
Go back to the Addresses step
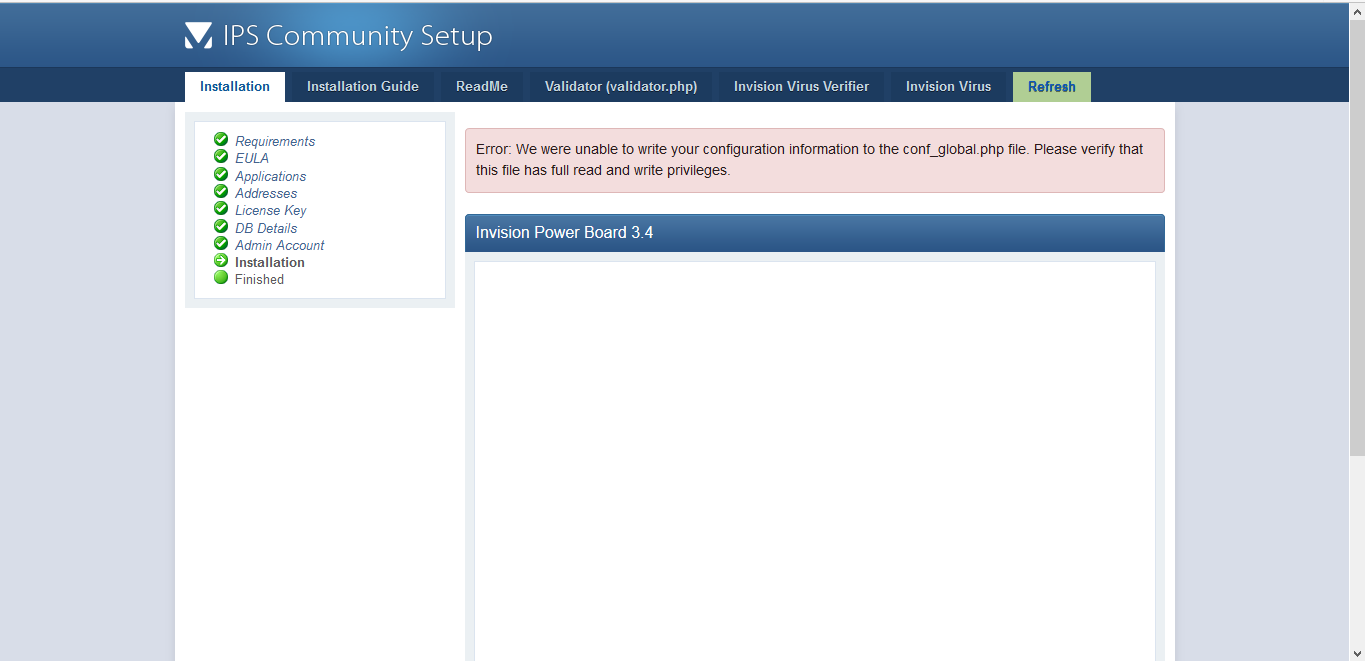coord(266,193)
